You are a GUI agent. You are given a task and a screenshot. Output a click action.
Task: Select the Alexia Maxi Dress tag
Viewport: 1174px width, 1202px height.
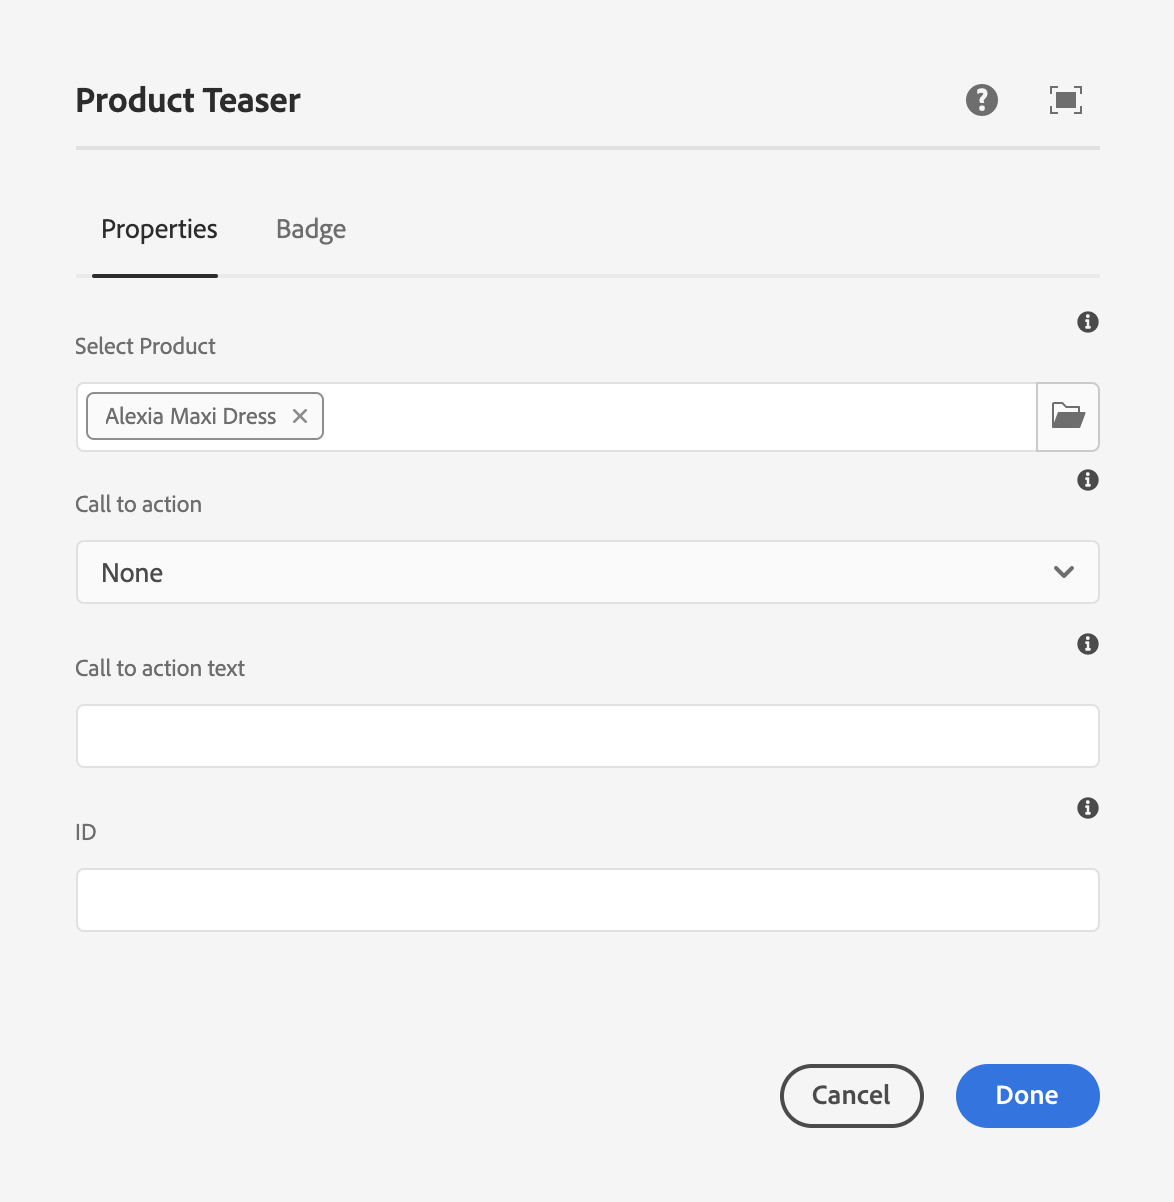pyautogui.click(x=190, y=416)
